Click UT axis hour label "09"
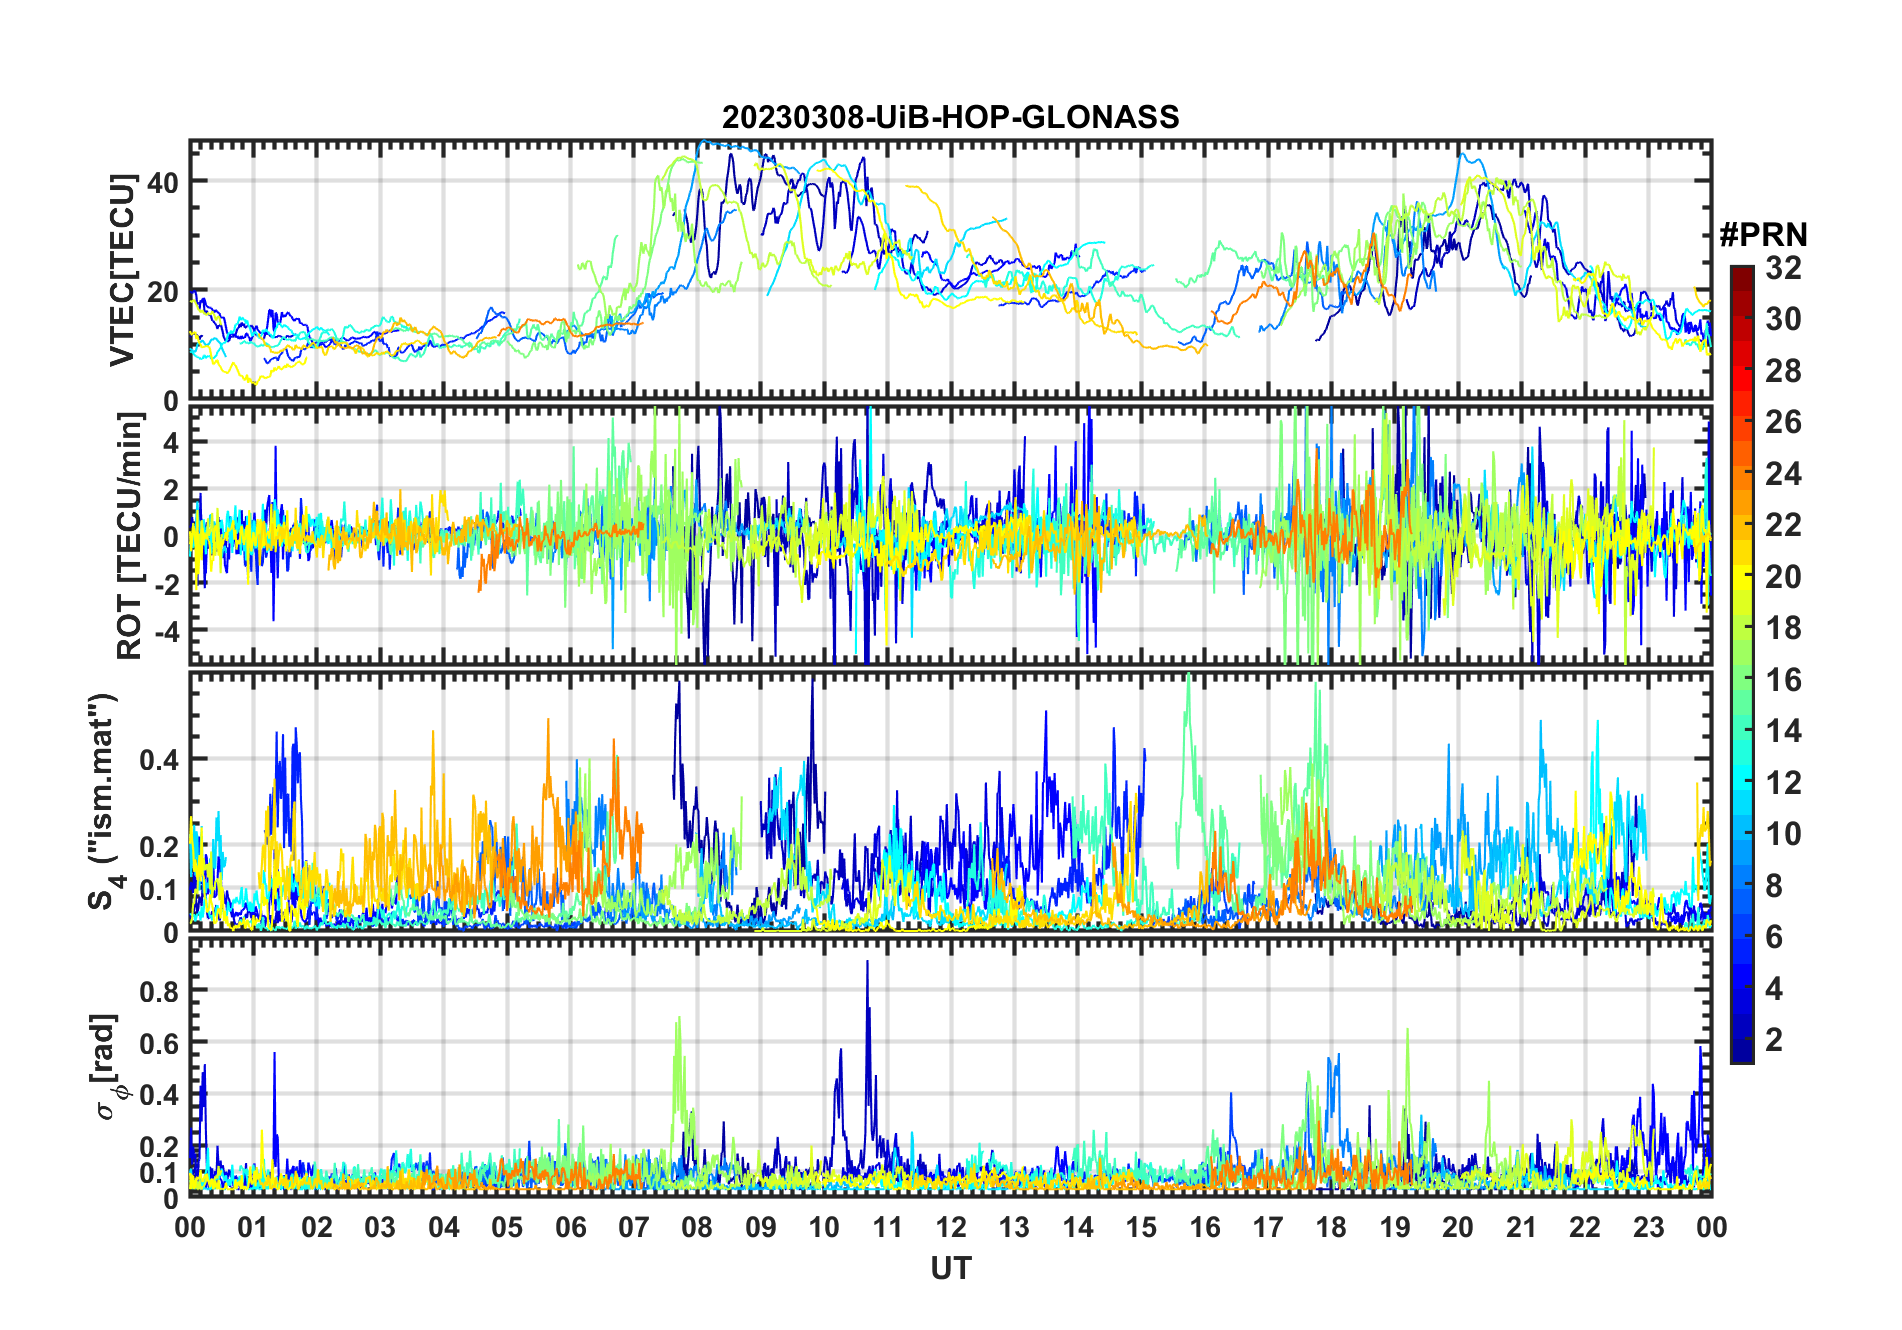The width and height of the screenshot is (1902, 1330). click(x=761, y=1227)
